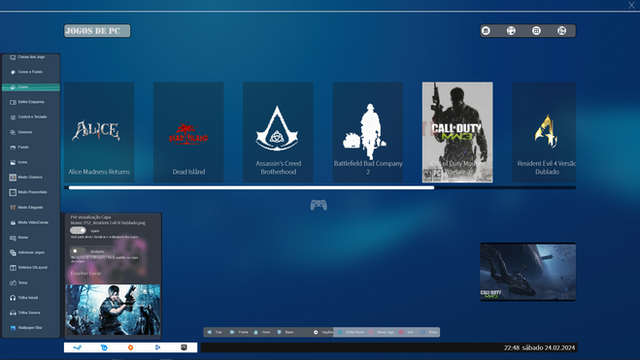Click the Call of Duty MW3 wallpaper preview

[528, 272]
